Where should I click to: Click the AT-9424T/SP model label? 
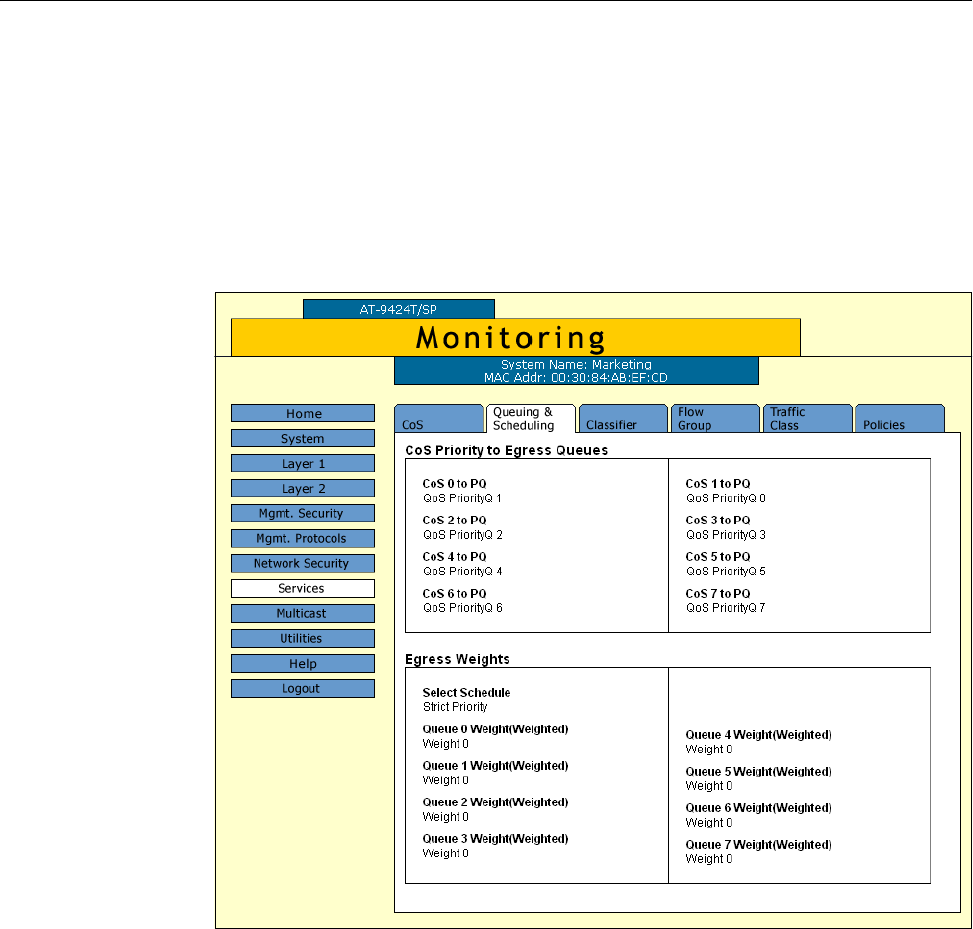tap(398, 309)
